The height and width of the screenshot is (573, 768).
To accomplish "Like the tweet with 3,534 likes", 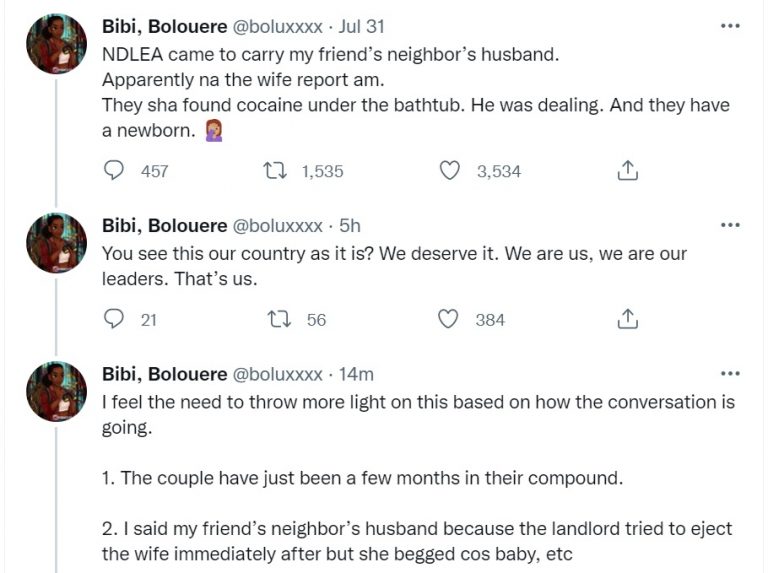I will (x=451, y=171).
